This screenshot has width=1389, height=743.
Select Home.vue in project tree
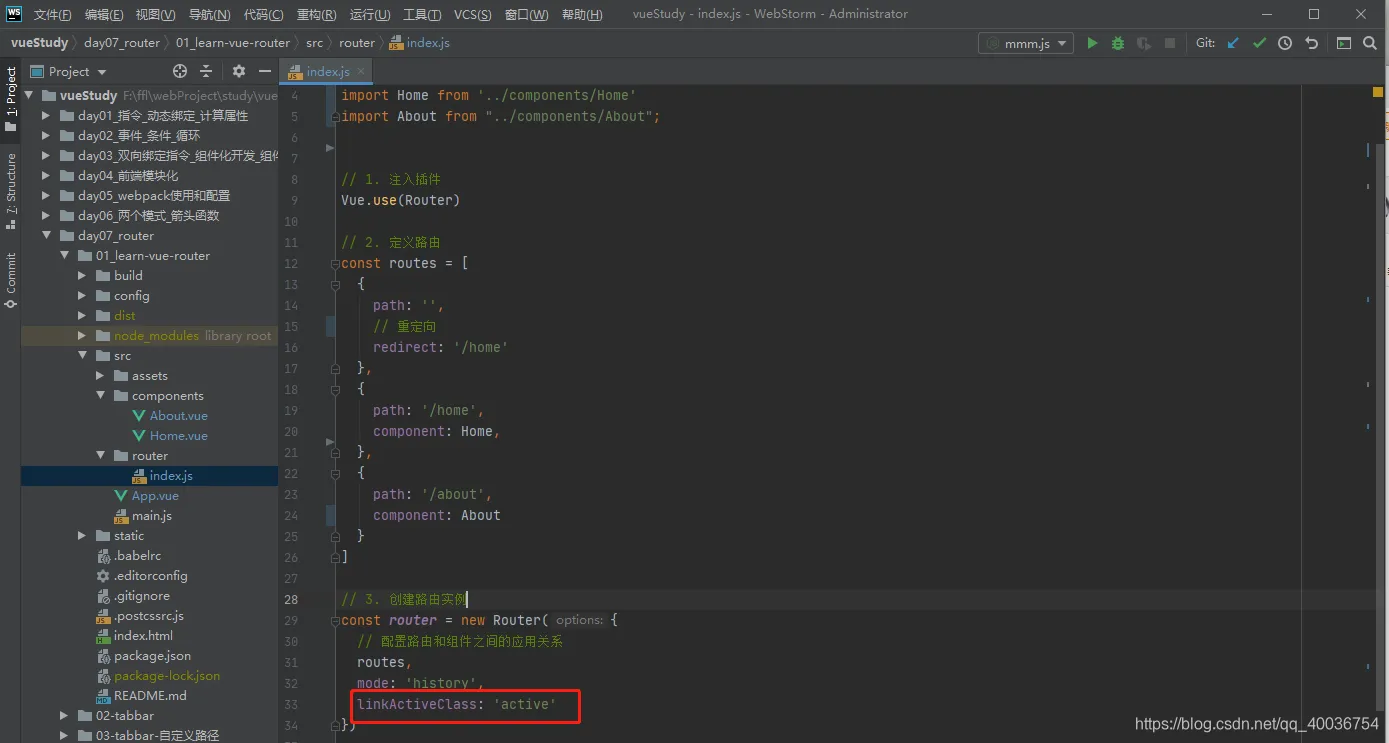coord(179,436)
